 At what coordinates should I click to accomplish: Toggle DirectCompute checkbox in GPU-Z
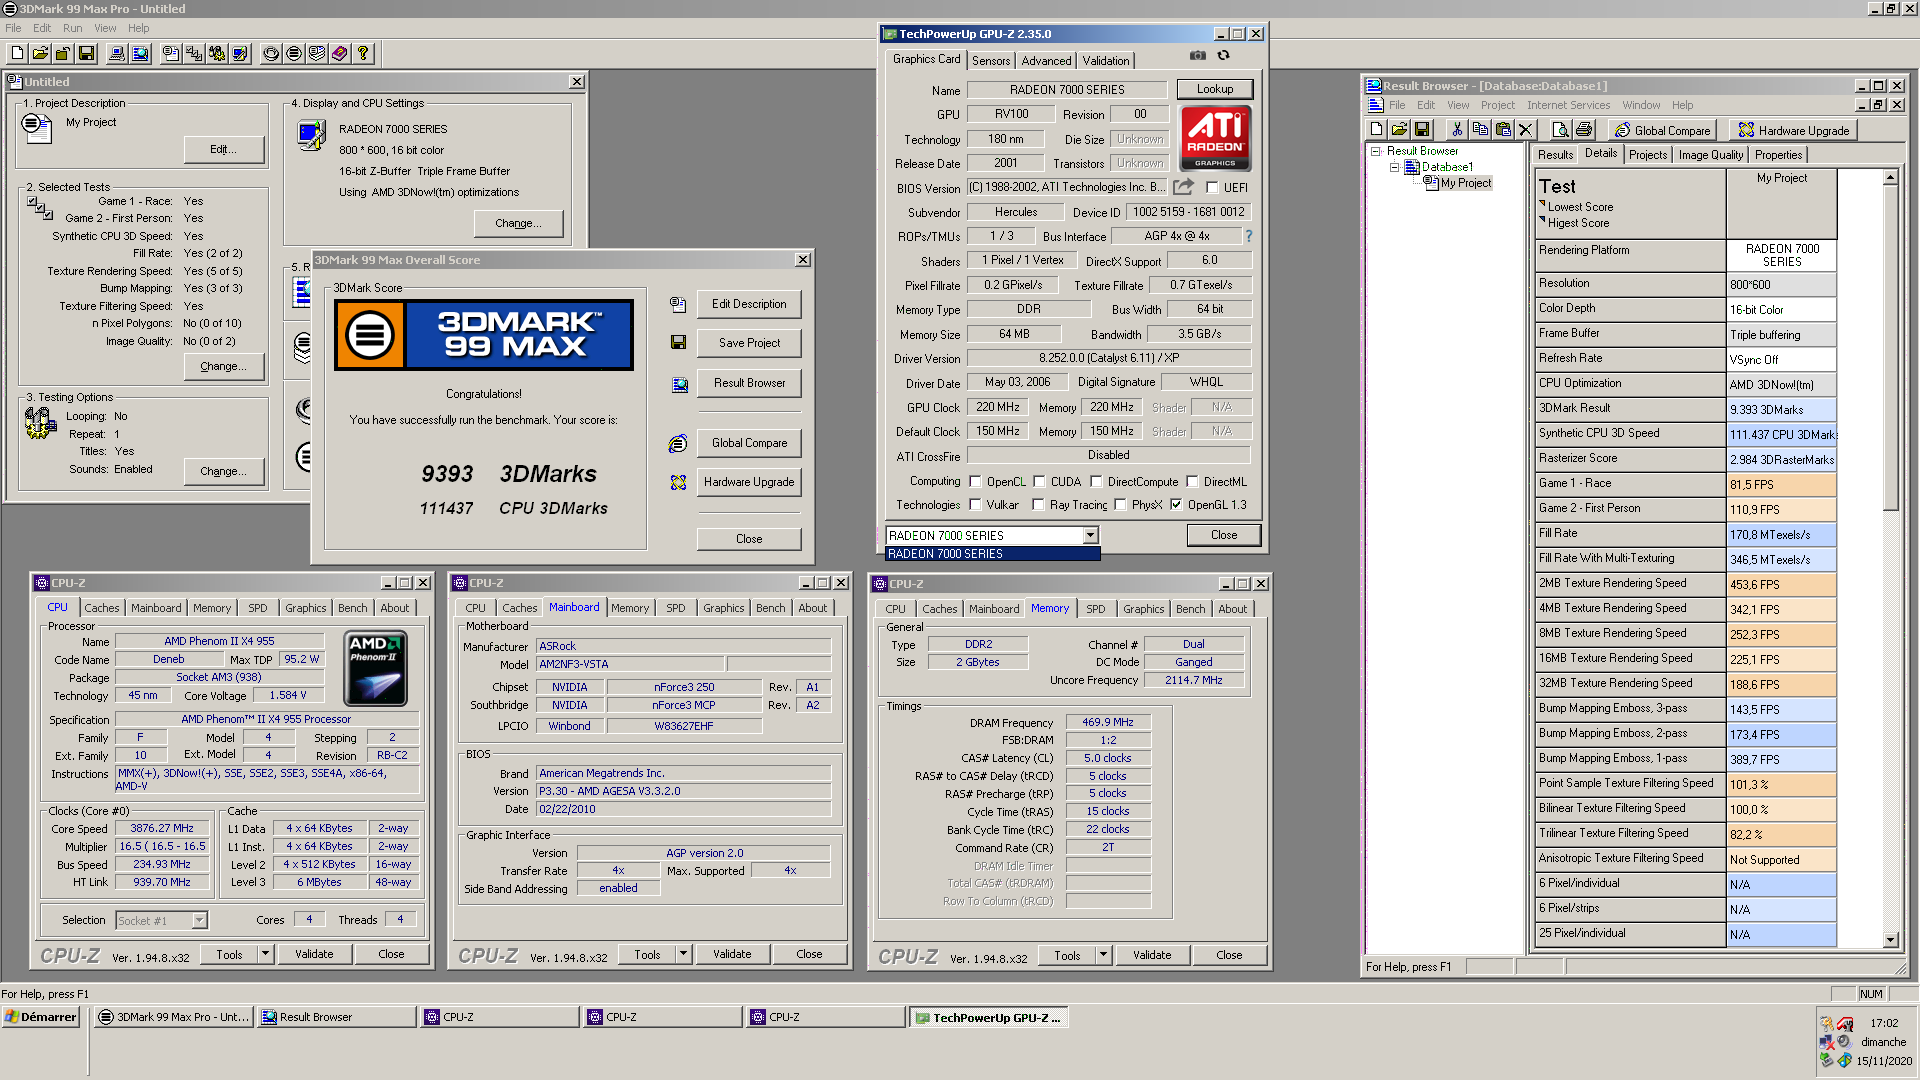(x=1096, y=482)
